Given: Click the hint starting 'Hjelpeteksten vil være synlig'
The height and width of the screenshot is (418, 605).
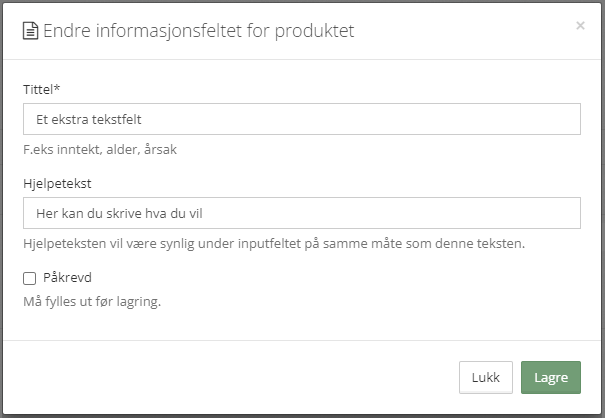Looking at the screenshot, I should [x=274, y=244].
